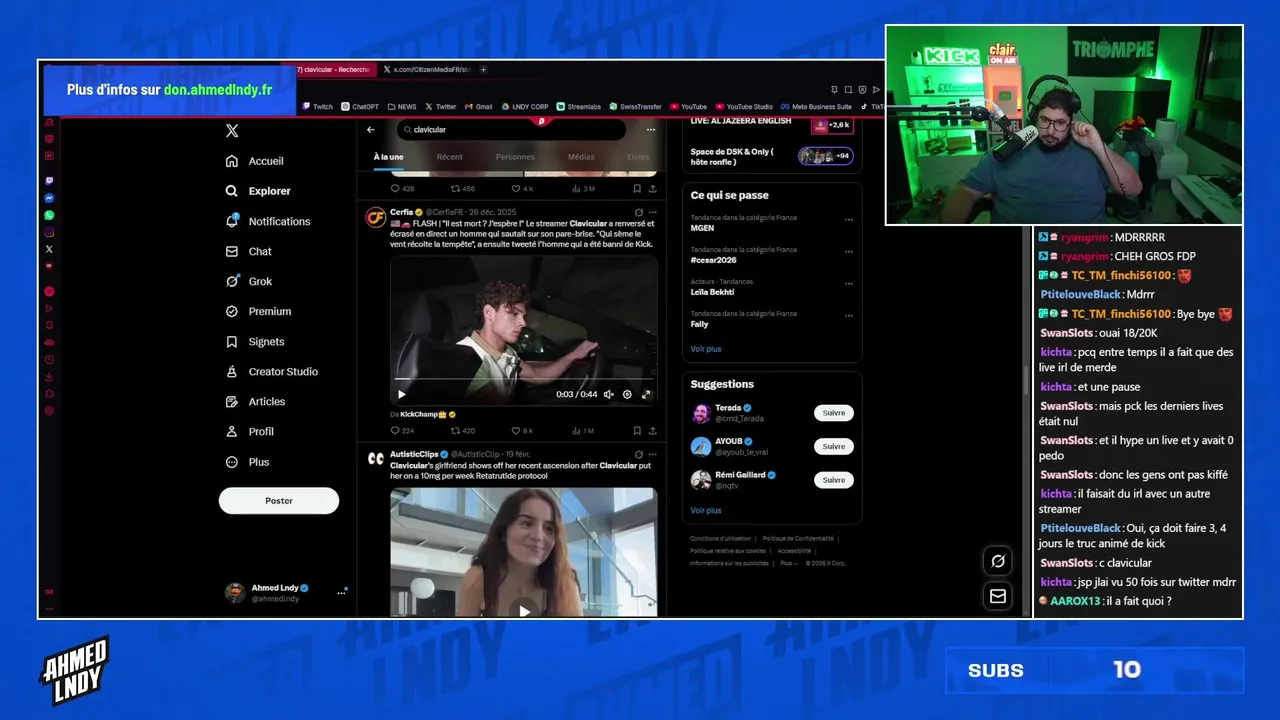This screenshot has height=720, width=1280.
Task: Repost the Cerfia tweet (420)
Action: 463,431
